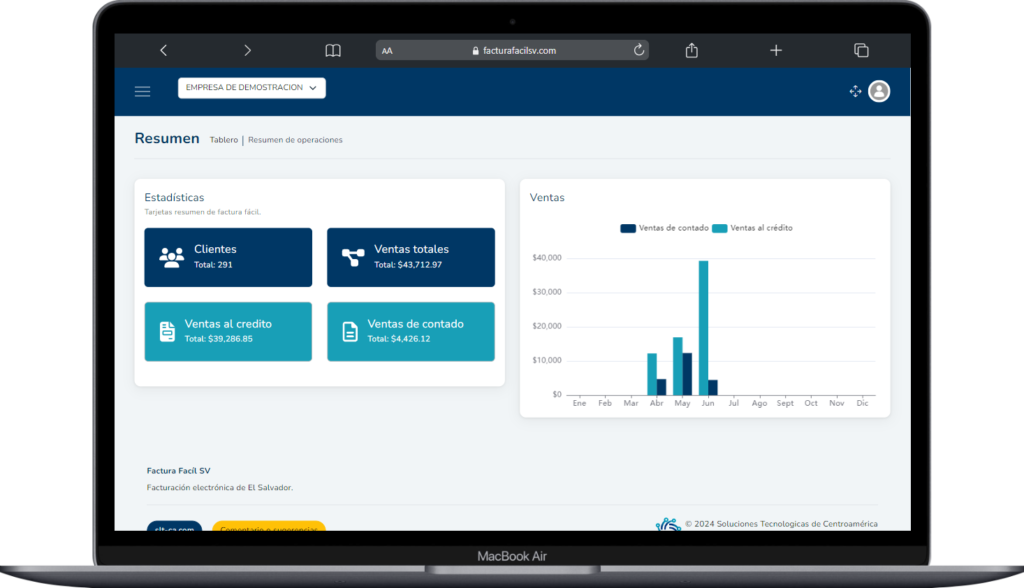Toggle the Ventas de contado legend swatch
The width and height of the screenshot is (1024, 588).
click(x=628, y=228)
